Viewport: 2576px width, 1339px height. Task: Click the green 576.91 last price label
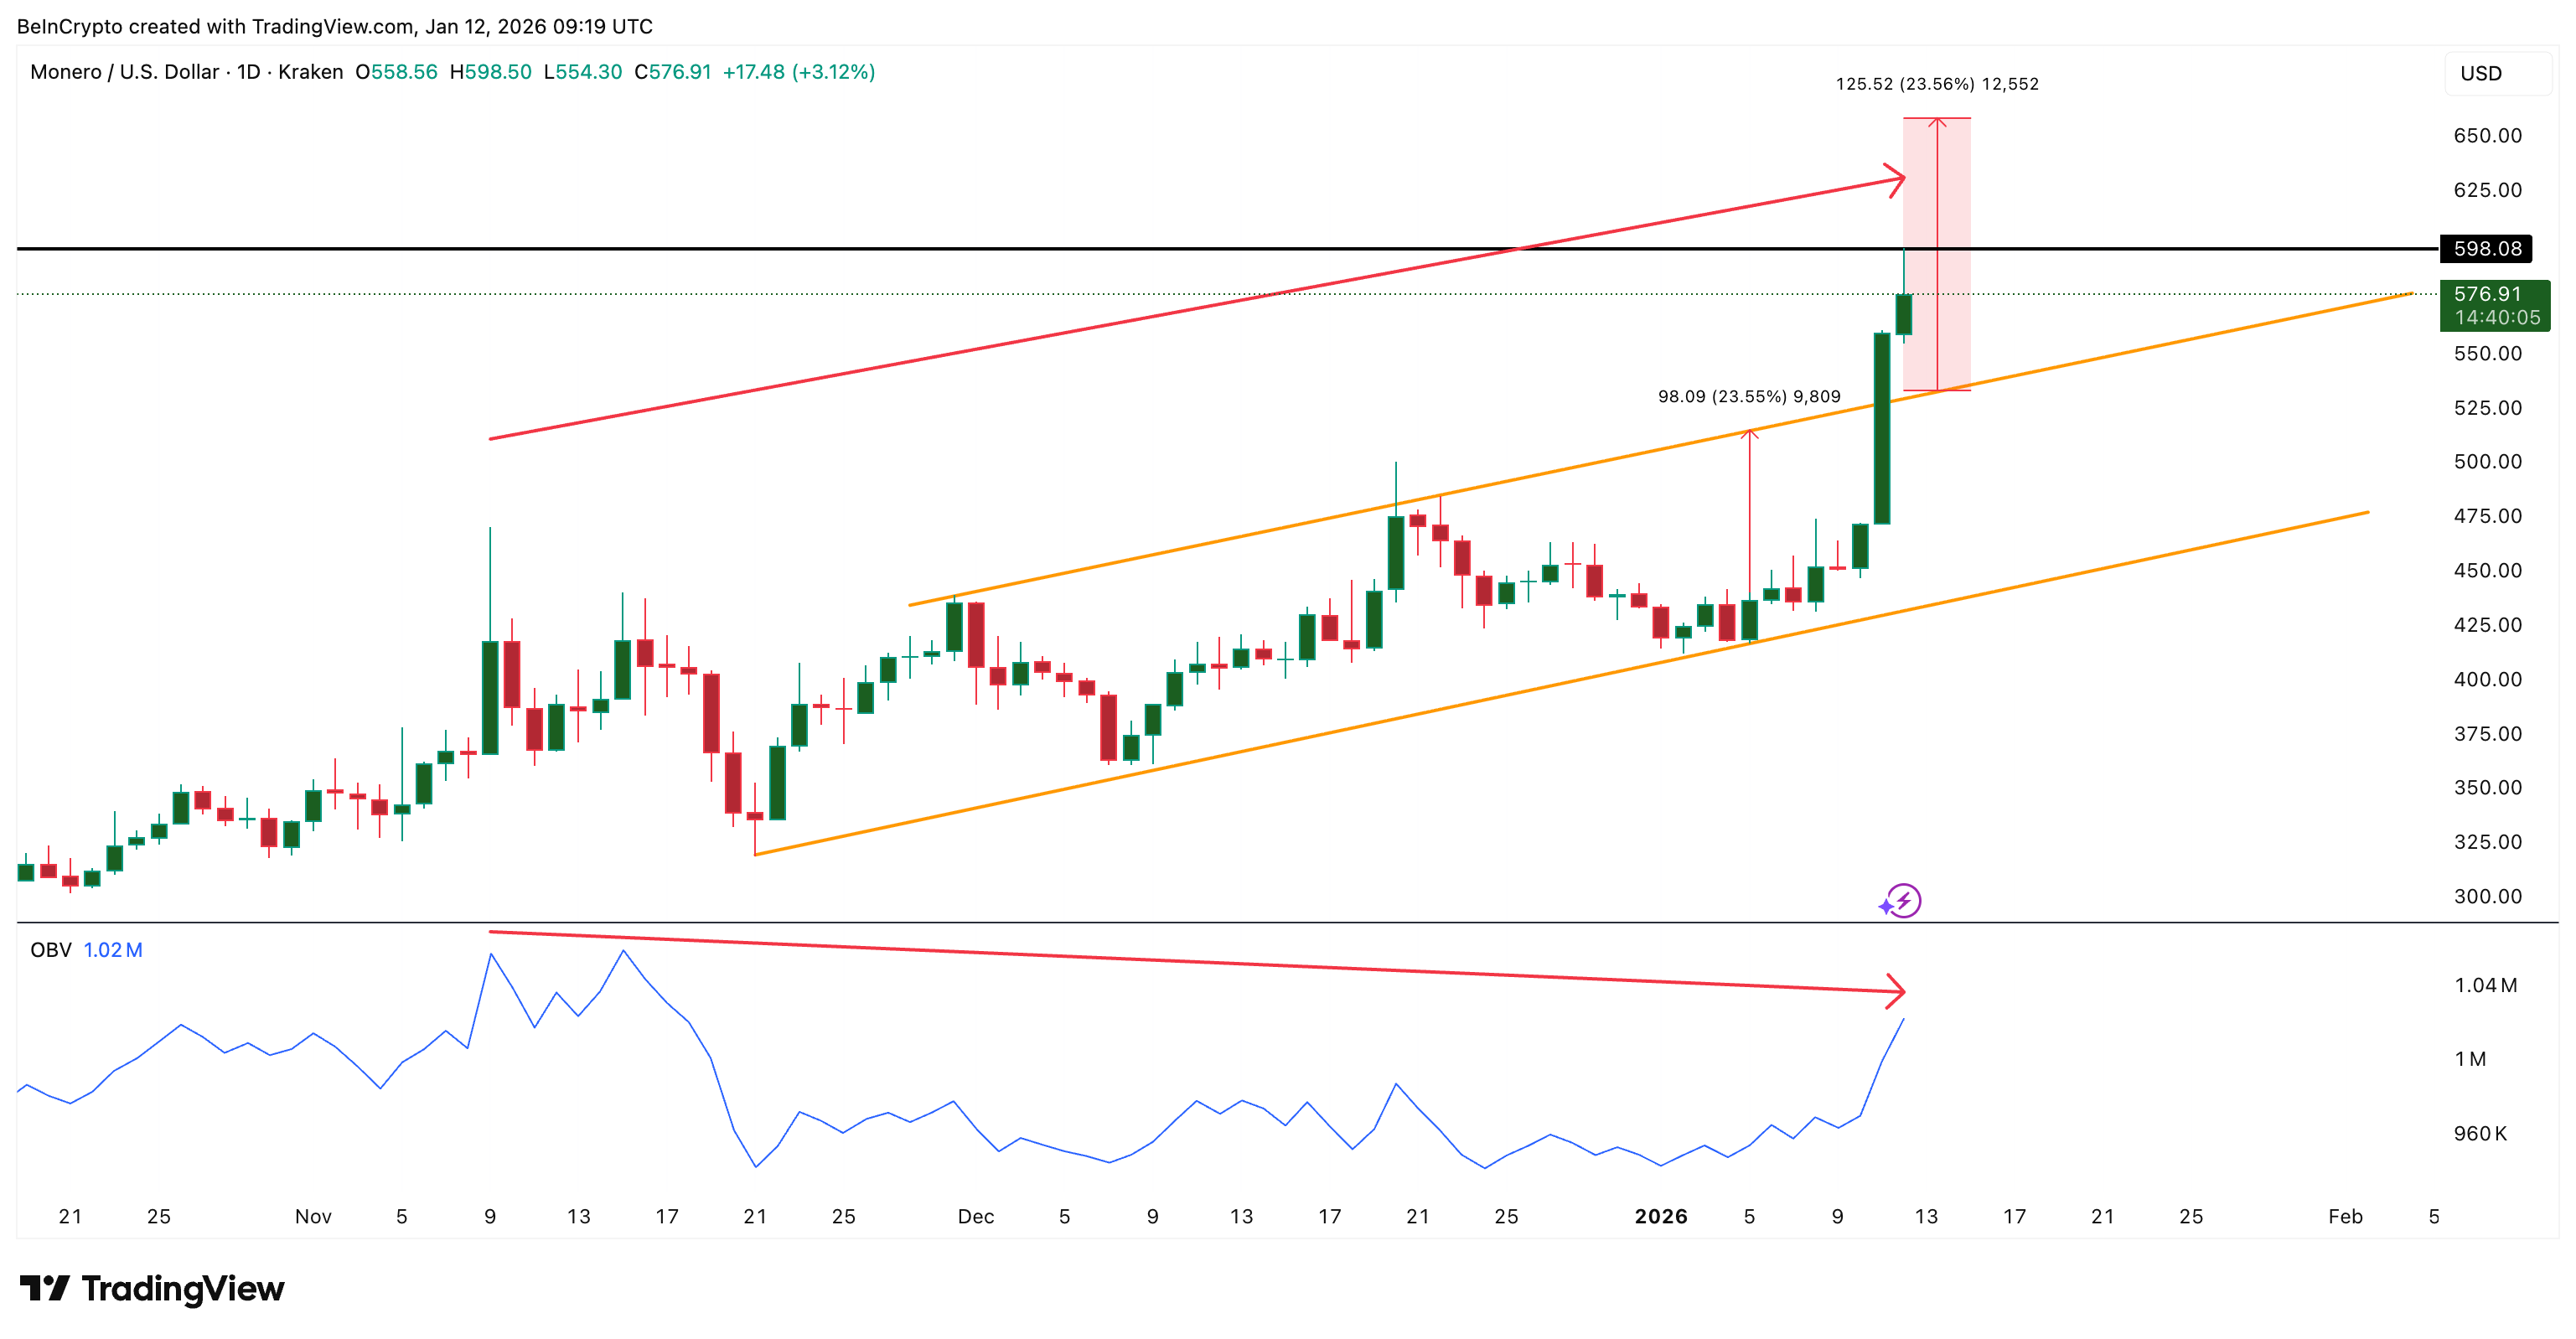tap(2487, 294)
